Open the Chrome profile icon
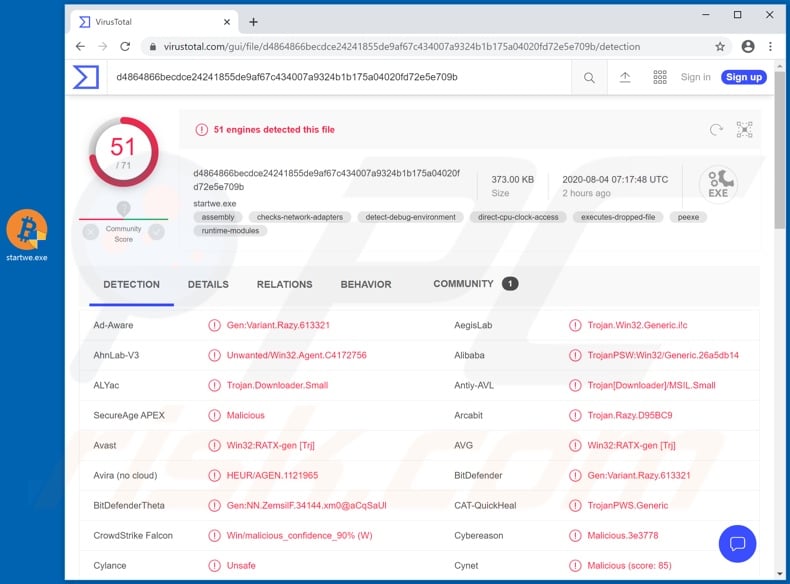The width and height of the screenshot is (790, 584). [748, 46]
